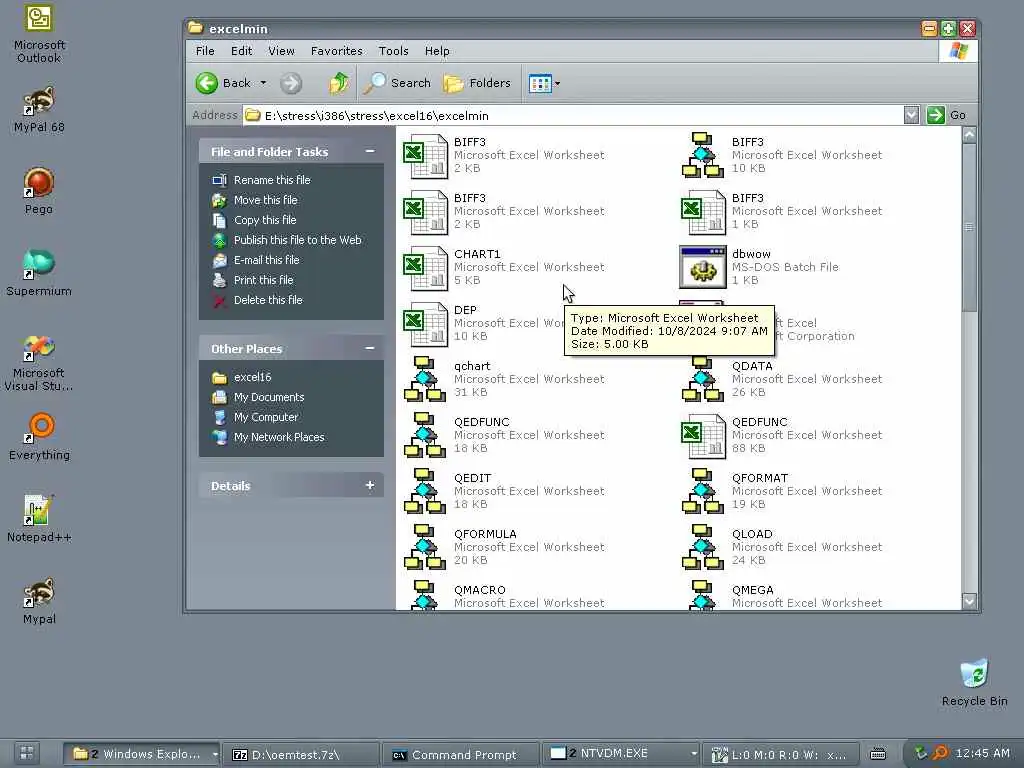Click the Go button
The height and width of the screenshot is (768, 1024).
946,115
